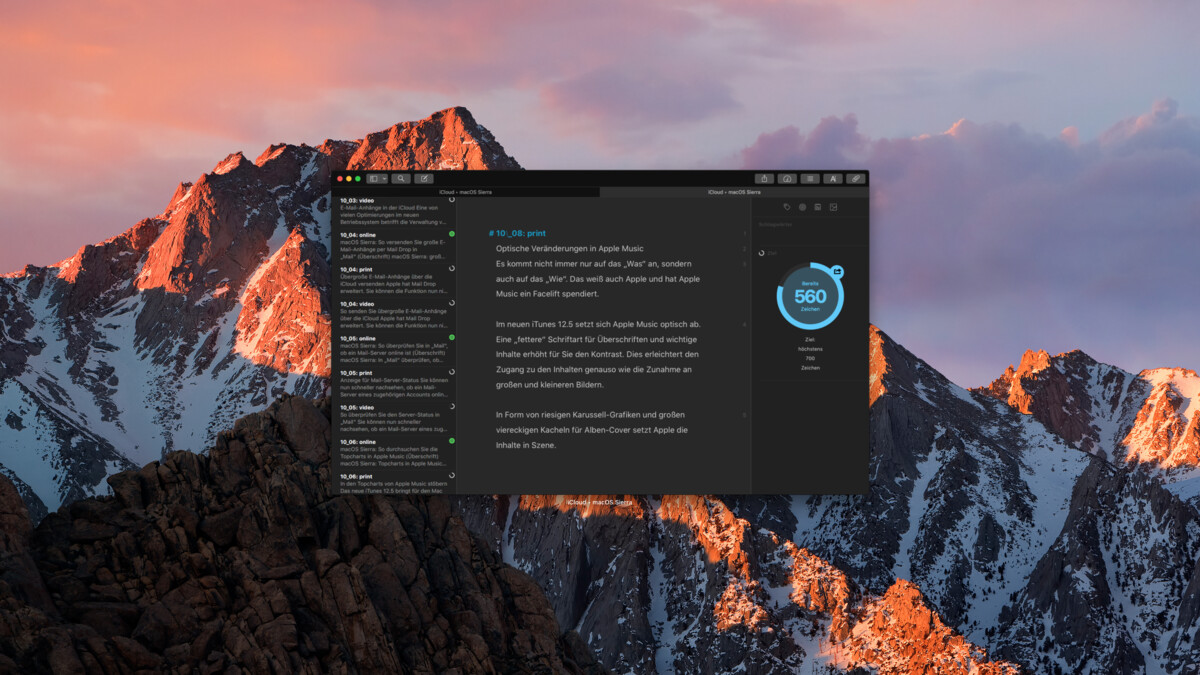The height and width of the screenshot is (675, 1200).
Task: Select the left iCloud - macOS Sierra tab
Action: click(464, 192)
